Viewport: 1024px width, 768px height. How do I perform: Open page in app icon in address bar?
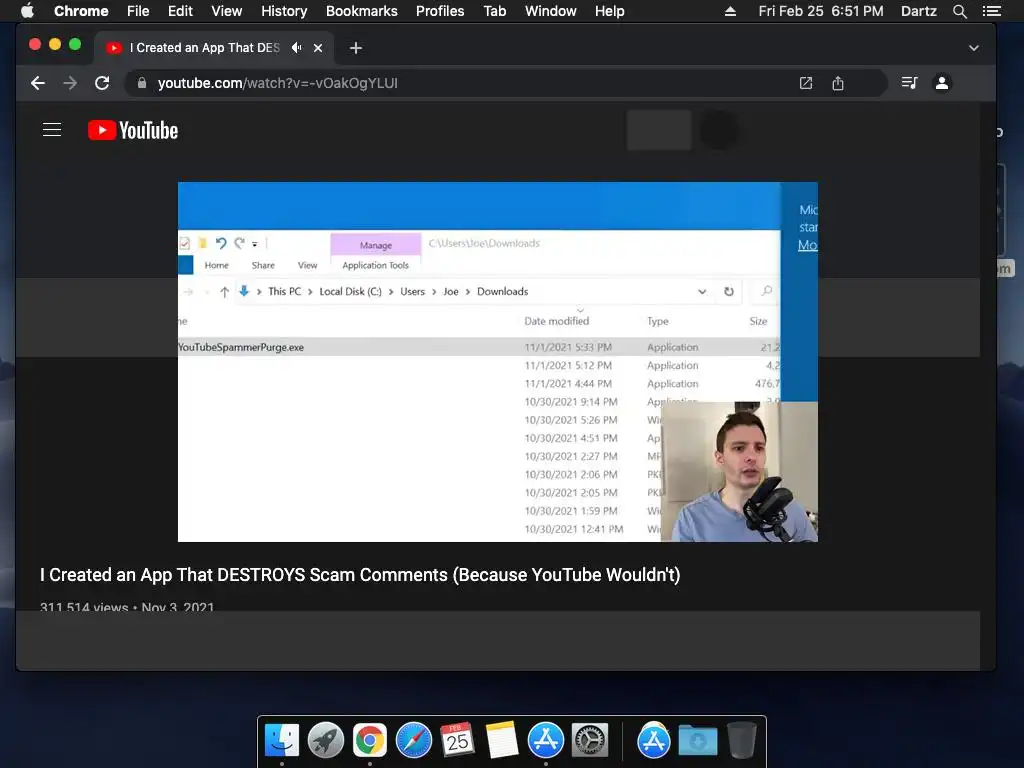806,83
